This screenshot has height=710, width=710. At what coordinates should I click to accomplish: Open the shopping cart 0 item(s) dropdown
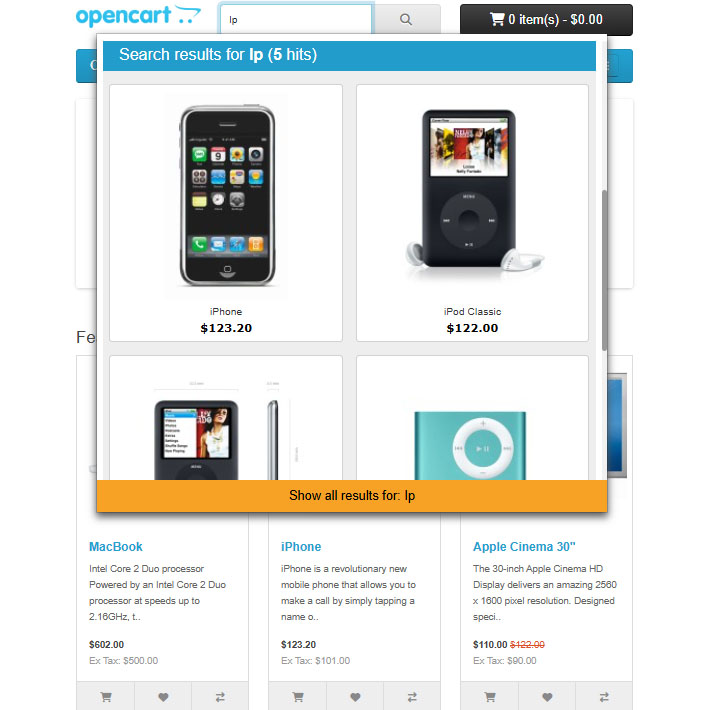546,19
